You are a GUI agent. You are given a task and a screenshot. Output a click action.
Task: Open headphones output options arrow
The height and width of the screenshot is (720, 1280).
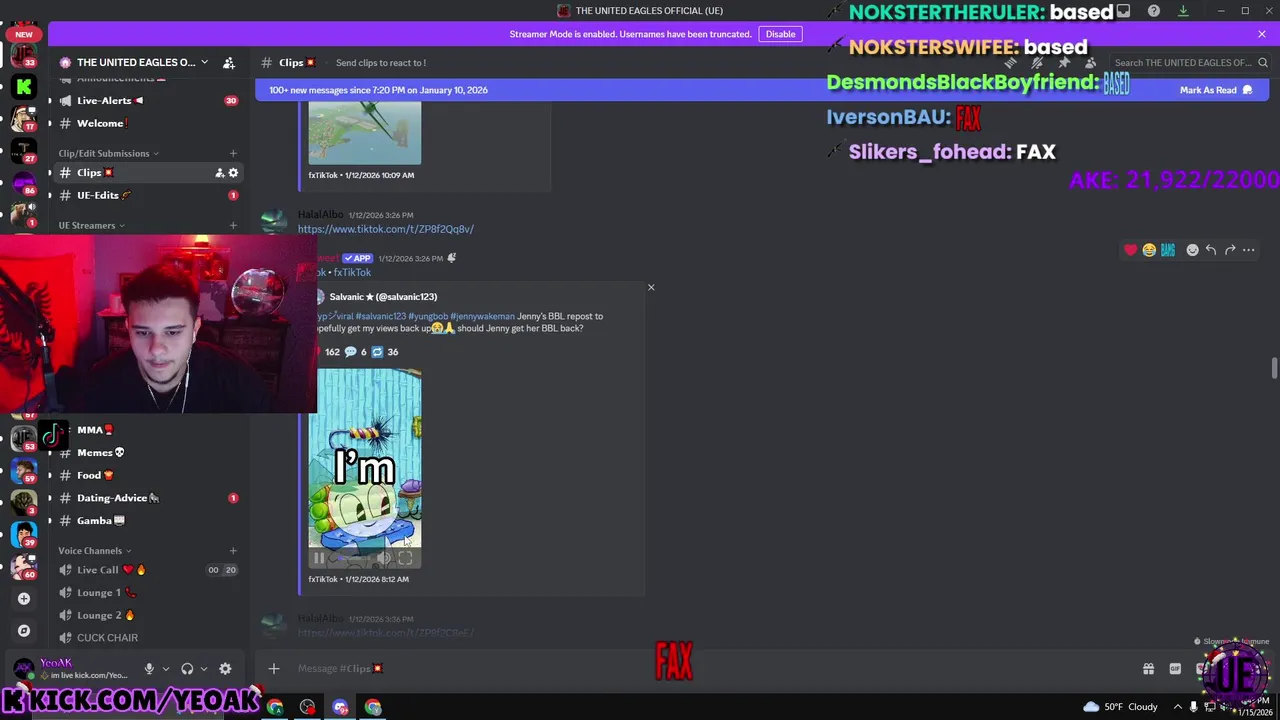(x=204, y=669)
